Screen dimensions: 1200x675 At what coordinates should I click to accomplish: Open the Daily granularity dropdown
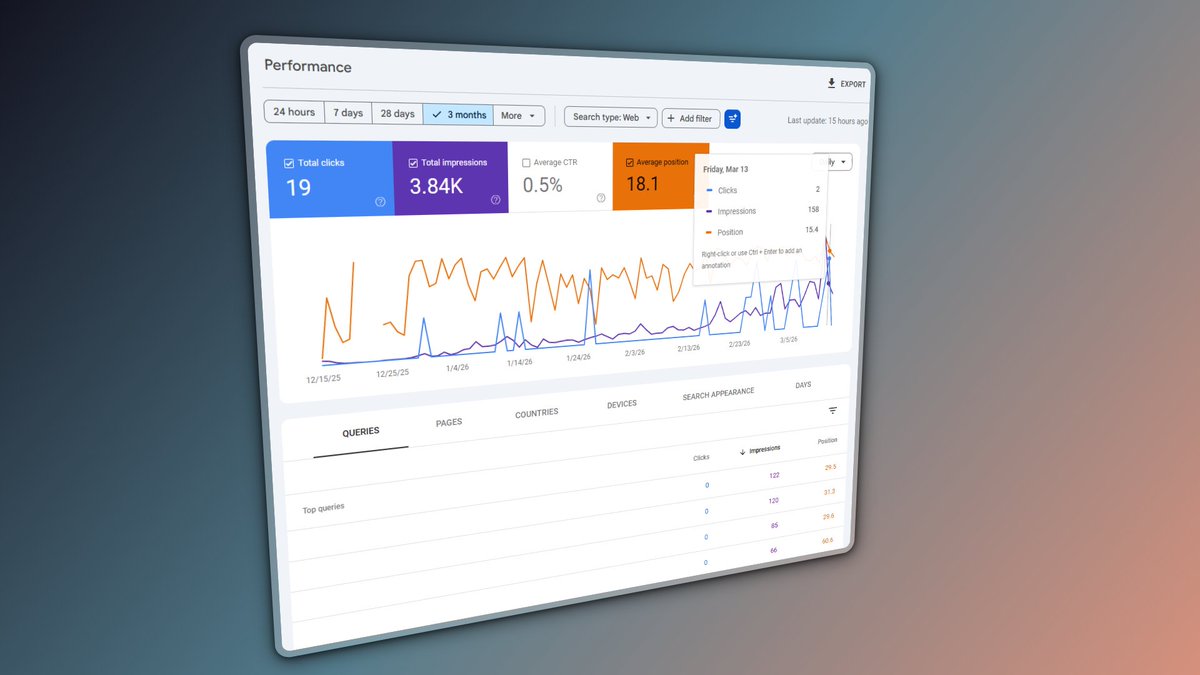834,161
